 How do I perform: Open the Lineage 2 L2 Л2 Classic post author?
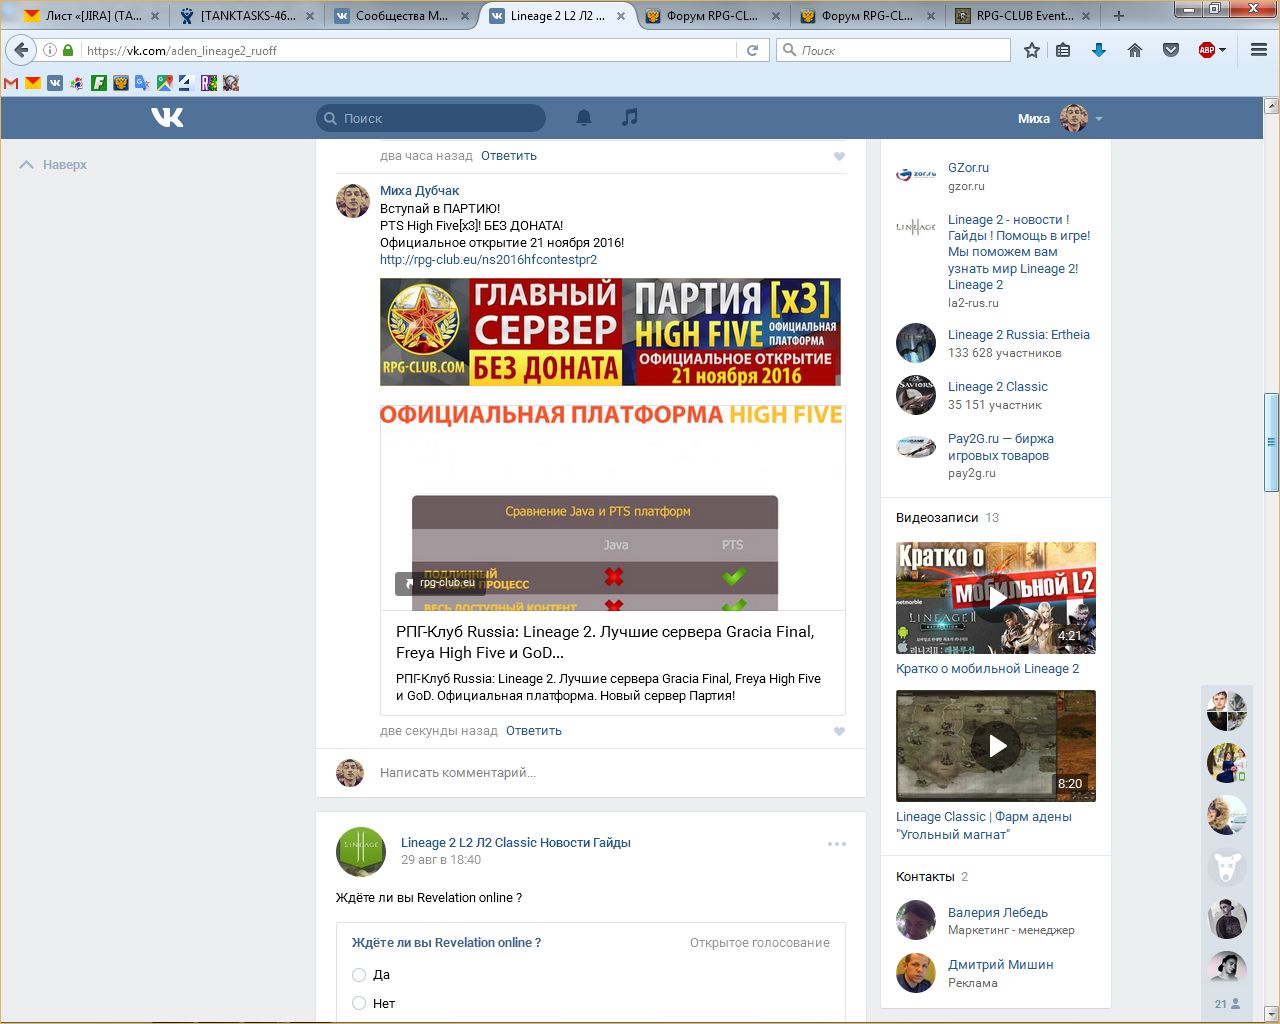516,843
